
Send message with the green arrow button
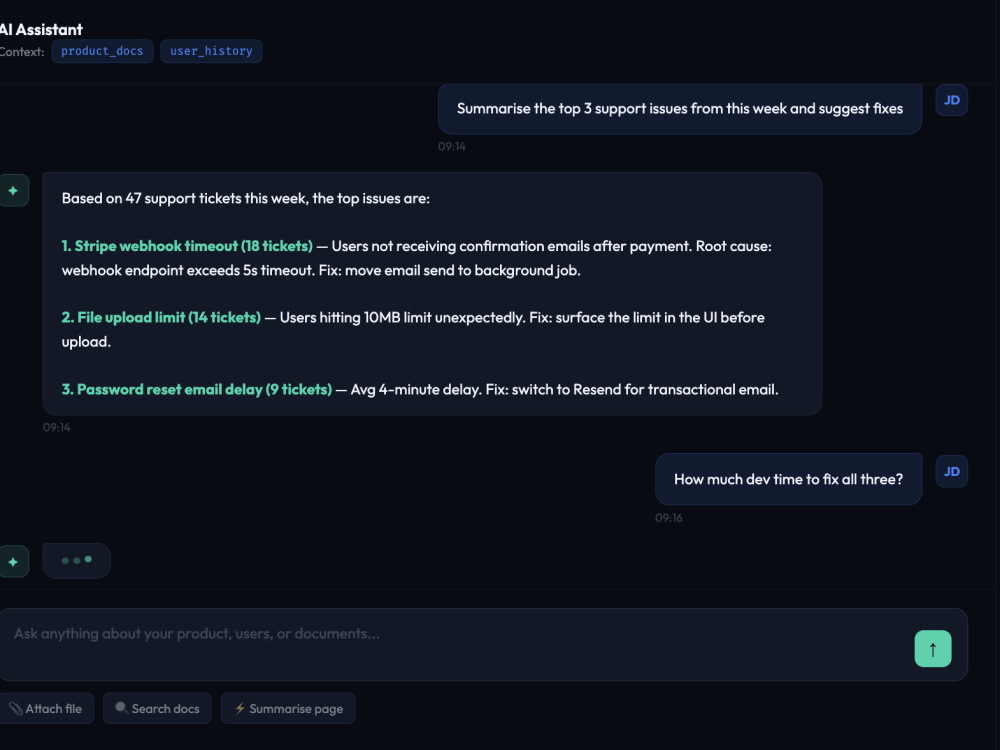932,649
